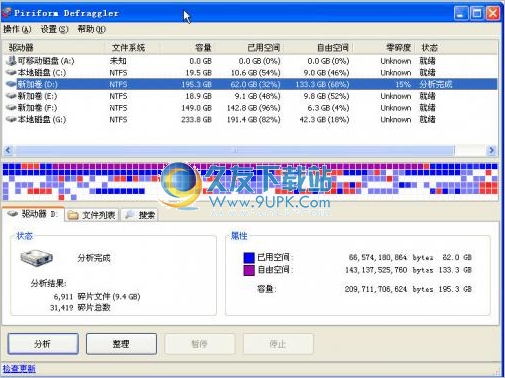Click the 本地磁盘 (G:) row name
The width and height of the screenshot is (505, 378).
click(41, 119)
